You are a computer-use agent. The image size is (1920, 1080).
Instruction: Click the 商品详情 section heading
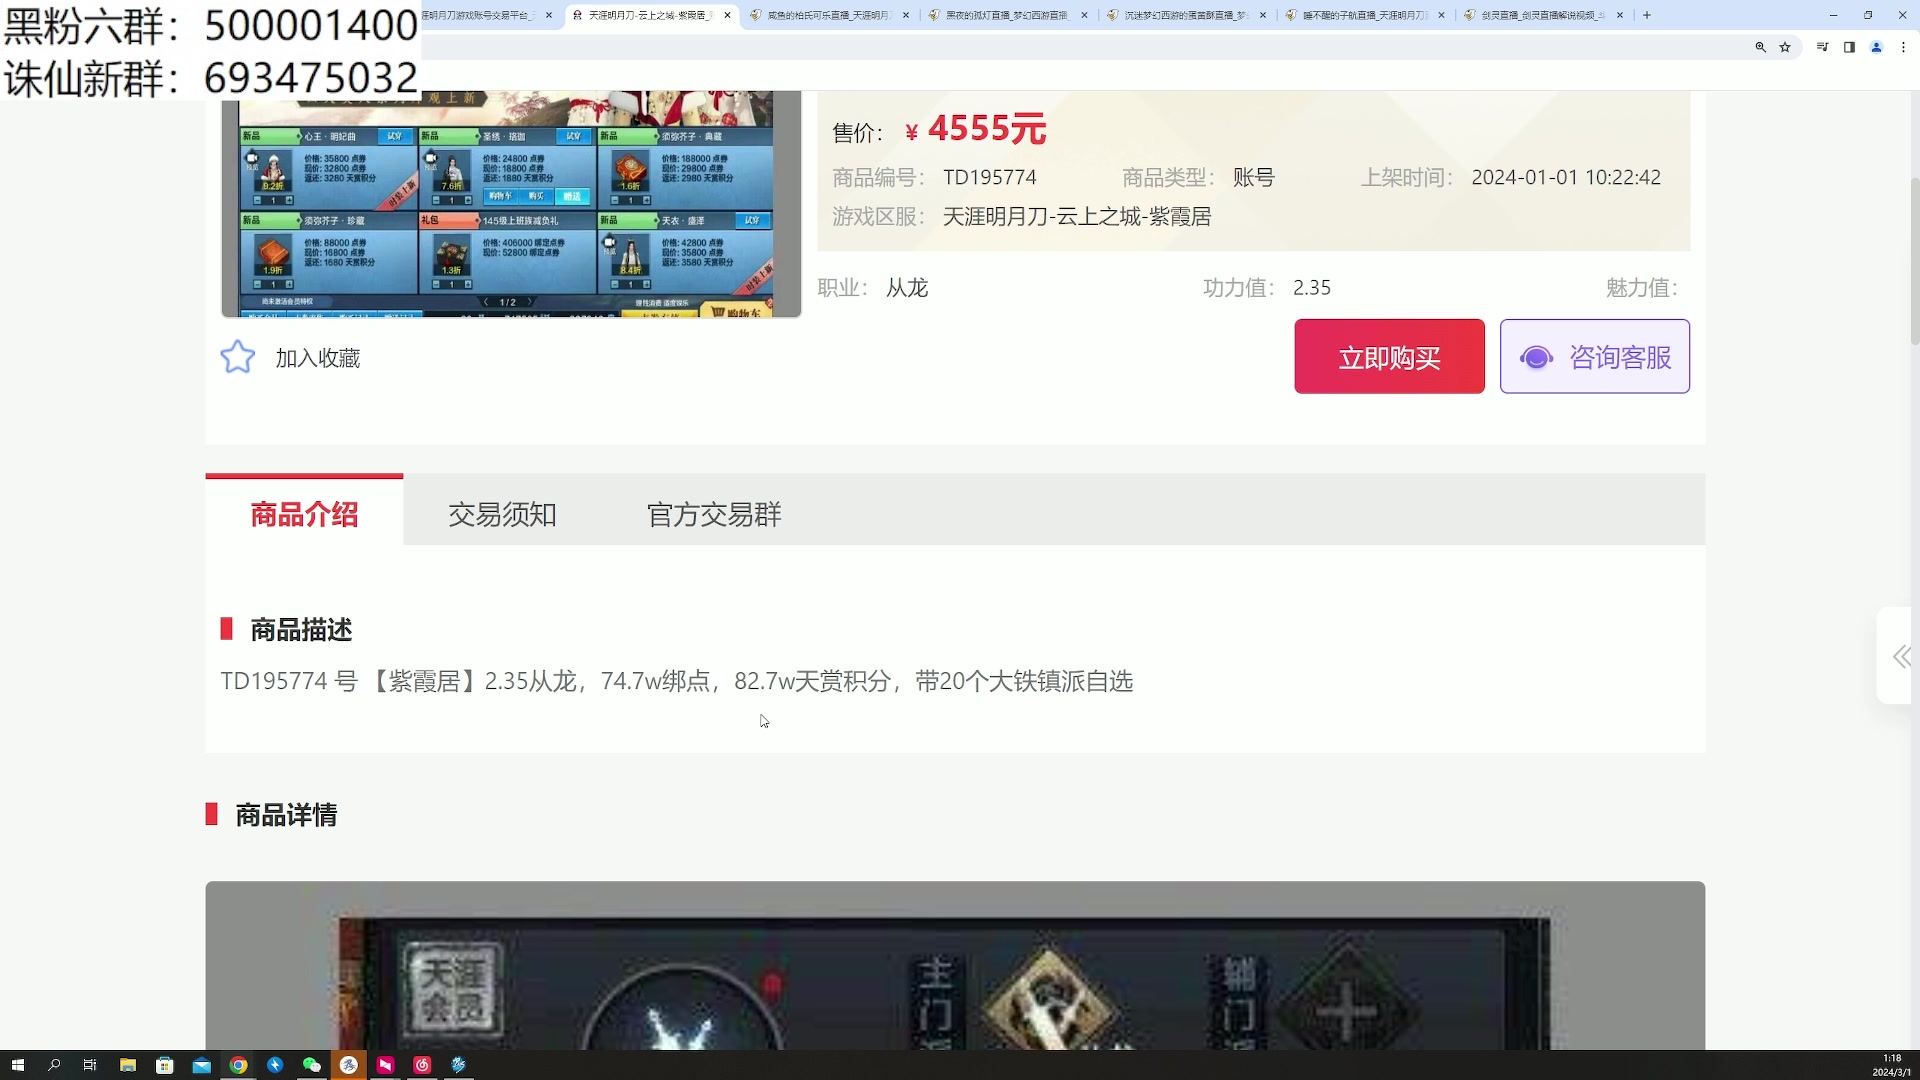point(286,815)
